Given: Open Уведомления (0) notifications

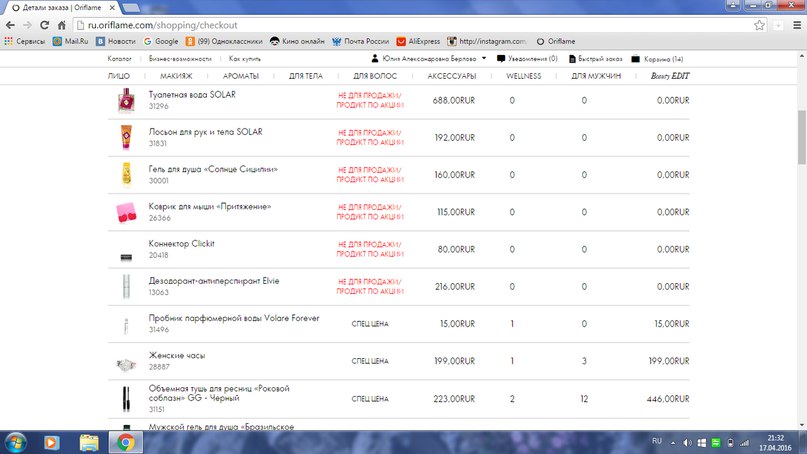Looking at the screenshot, I should [x=527, y=59].
